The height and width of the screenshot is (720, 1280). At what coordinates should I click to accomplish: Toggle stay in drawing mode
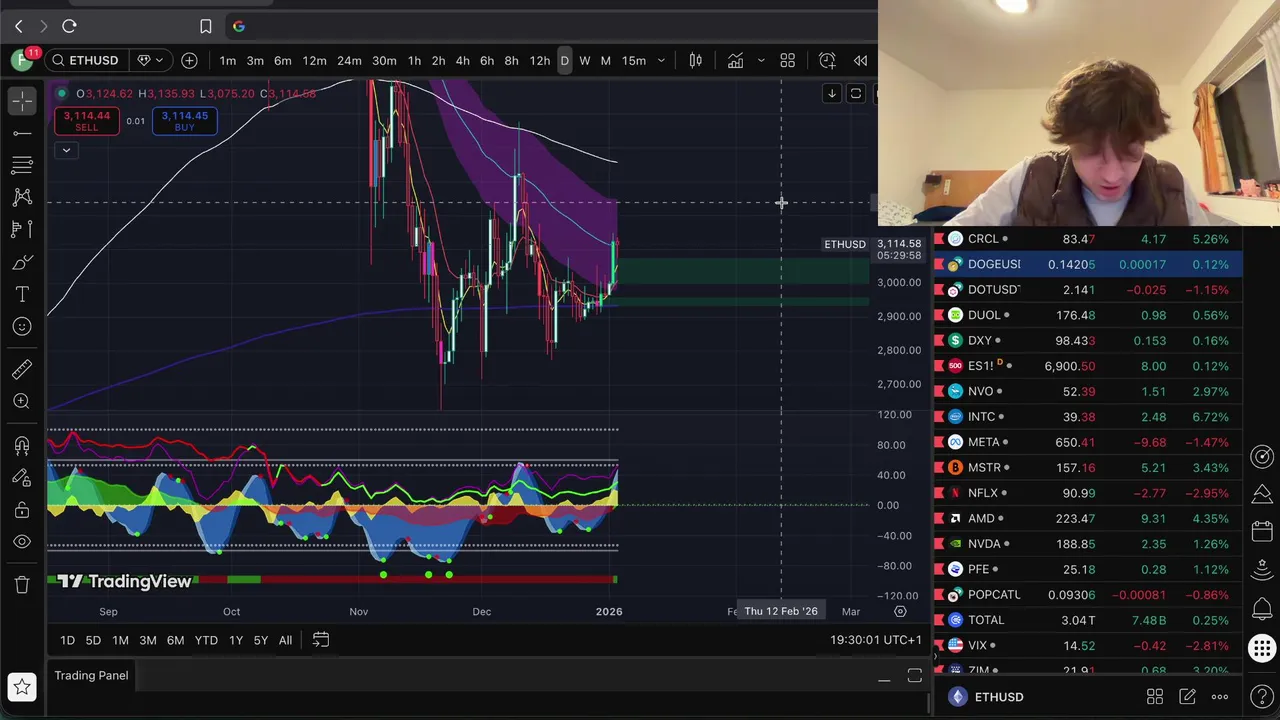22,478
